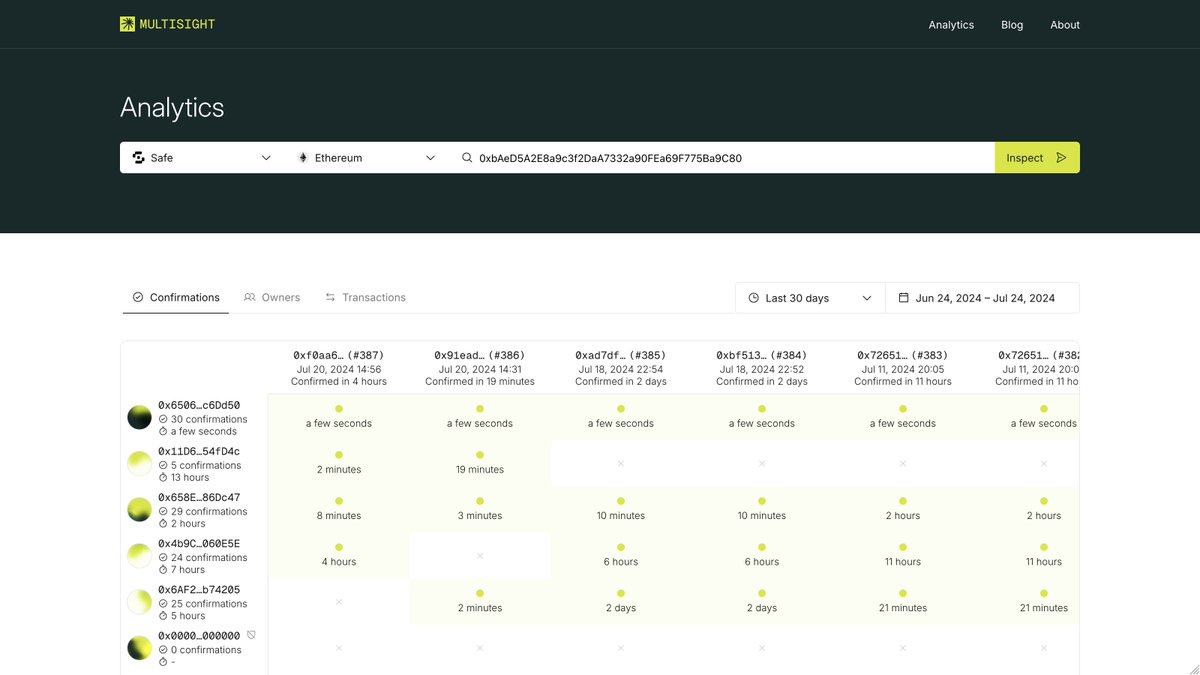Open the Last 30 days dropdown
The image size is (1200, 675).
point(810,298)
